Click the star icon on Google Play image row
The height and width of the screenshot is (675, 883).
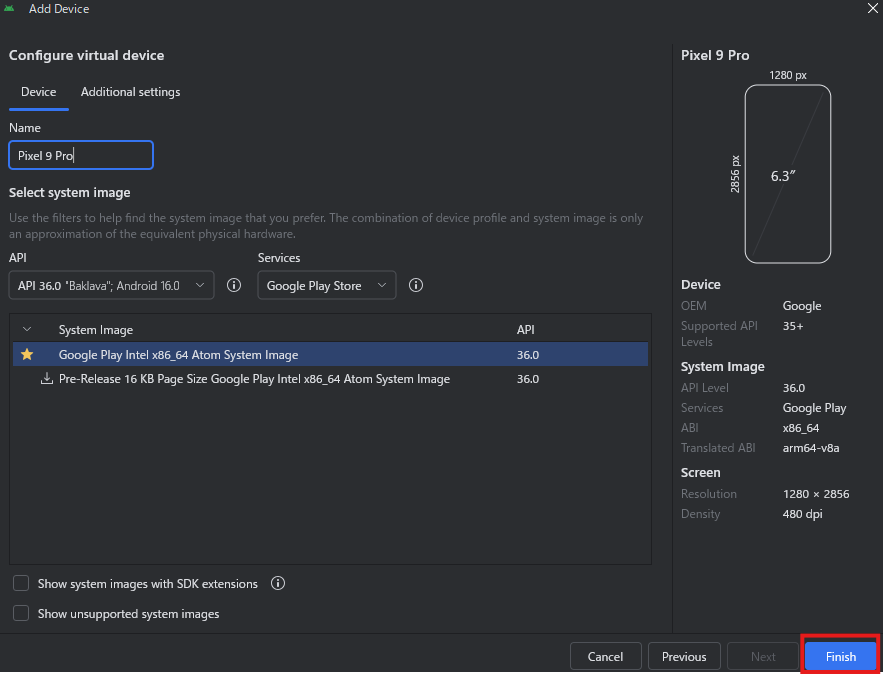coord(27,355)
